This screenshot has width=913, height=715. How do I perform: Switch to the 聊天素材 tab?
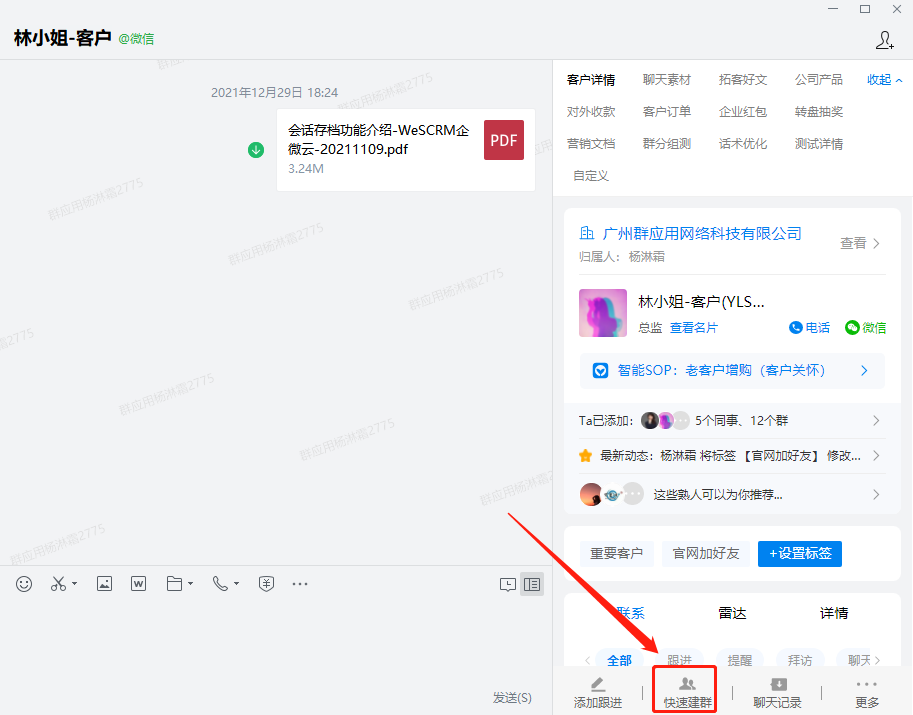666,80
